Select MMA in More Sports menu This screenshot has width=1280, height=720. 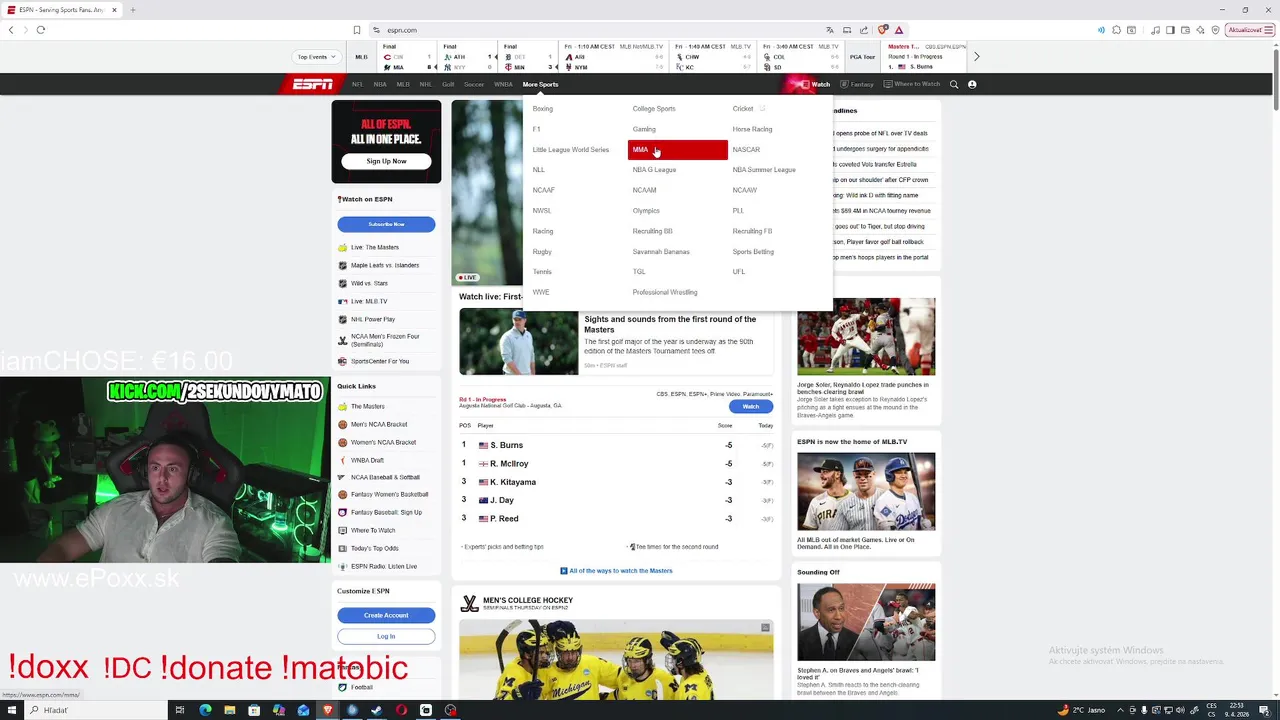point(677,150)
